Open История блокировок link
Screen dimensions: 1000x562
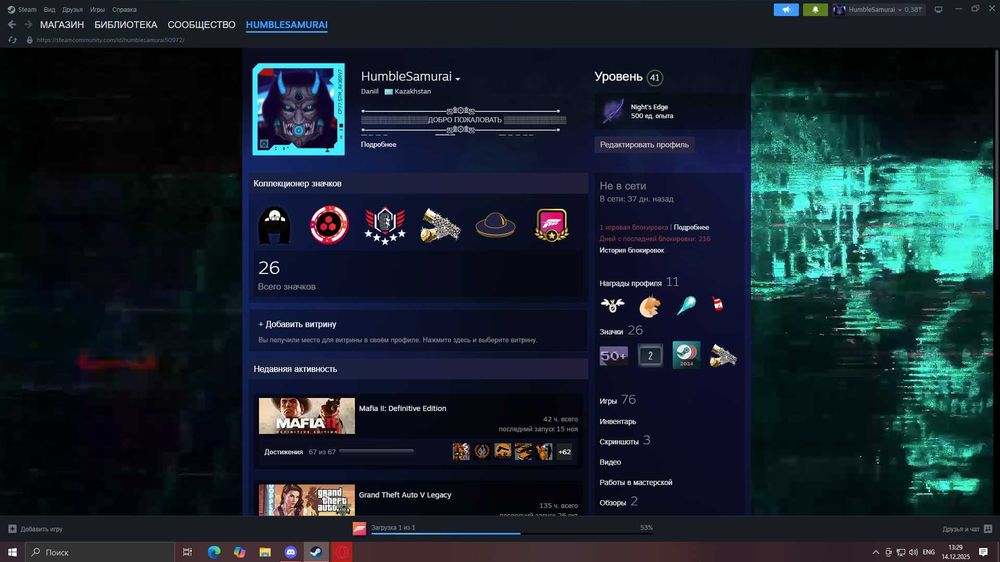pyautogui.click(x=631, y=250)
